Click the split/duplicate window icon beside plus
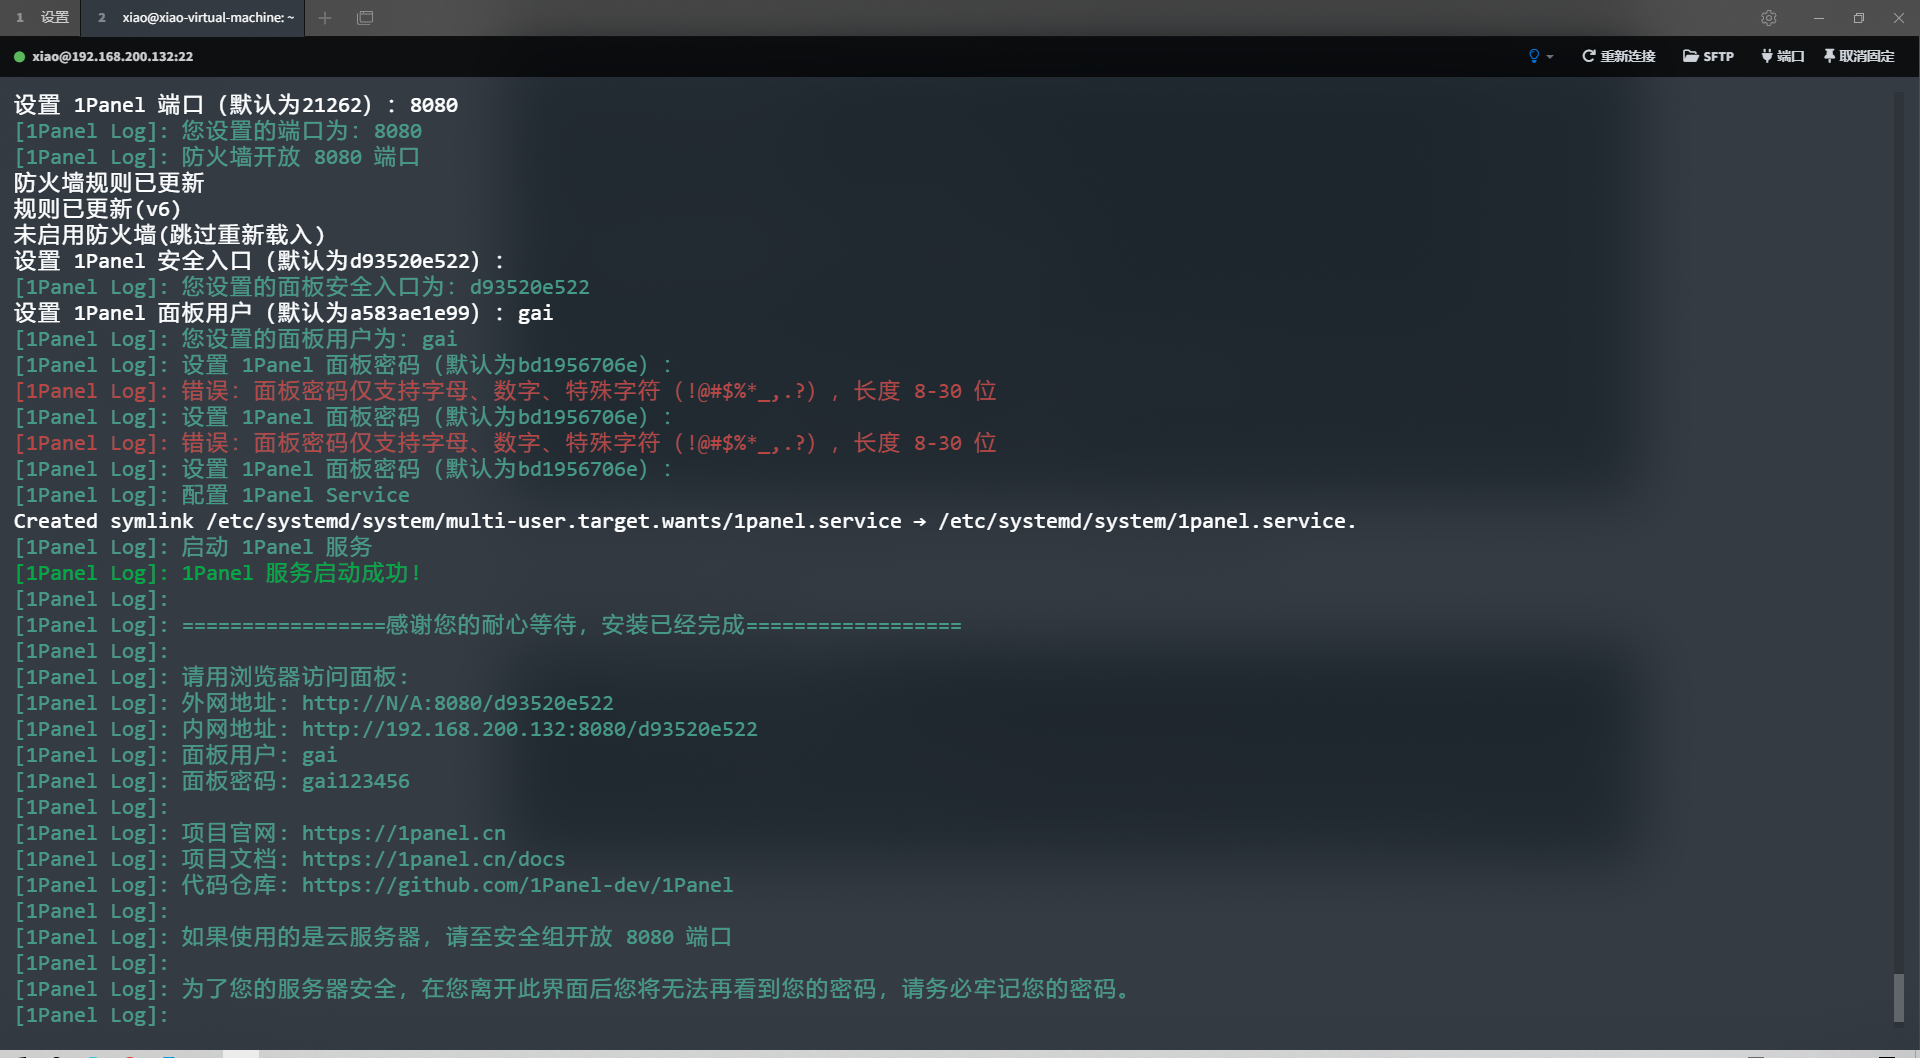Screen dimensions: 1920x1058 365,18
